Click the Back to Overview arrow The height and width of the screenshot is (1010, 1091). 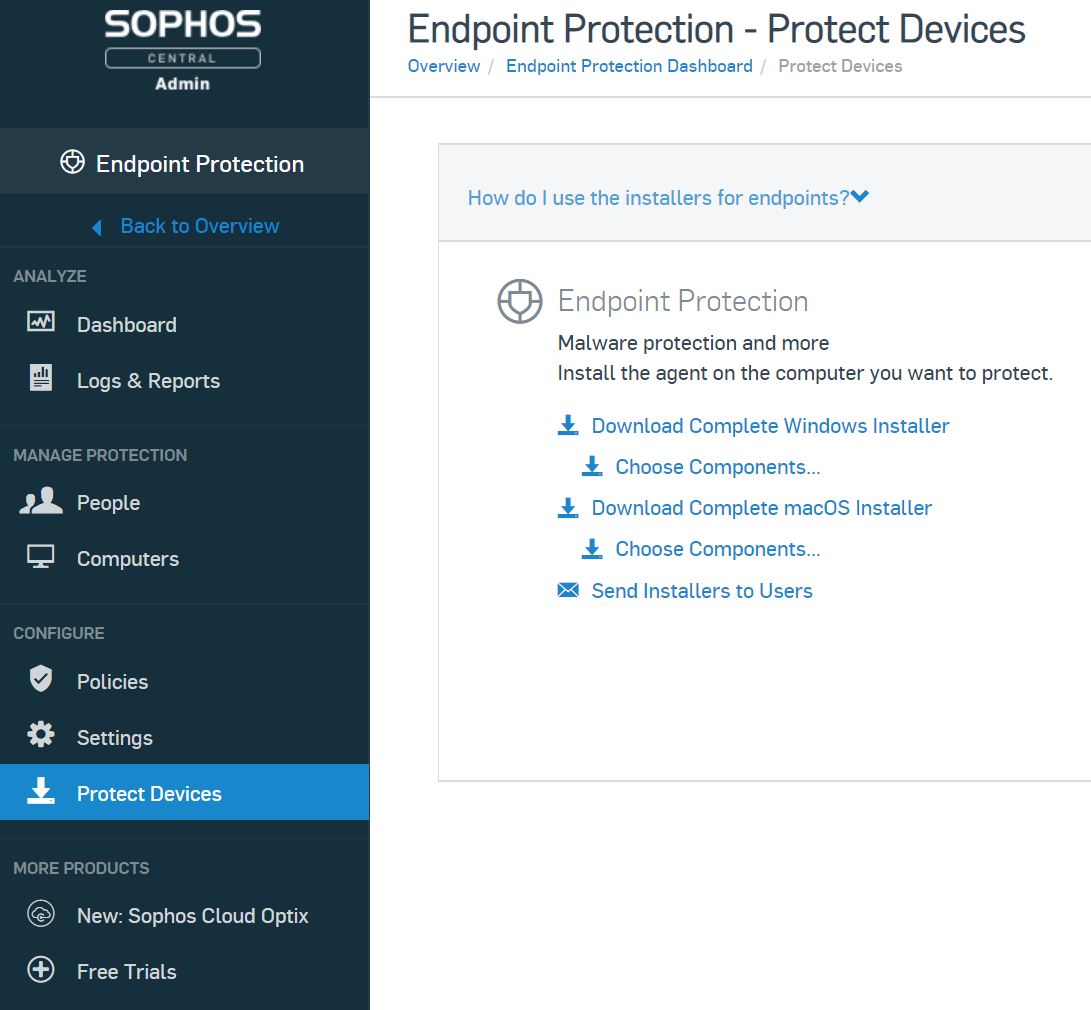97,227
